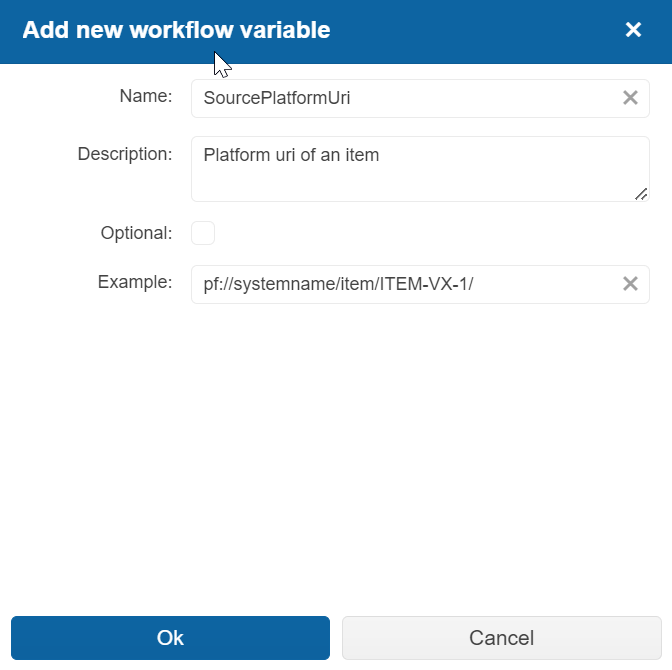The height and width of the screenshot is (670, 672).
Task: Click the blue header bar of the dialog
Action: [x=470, y=30]
